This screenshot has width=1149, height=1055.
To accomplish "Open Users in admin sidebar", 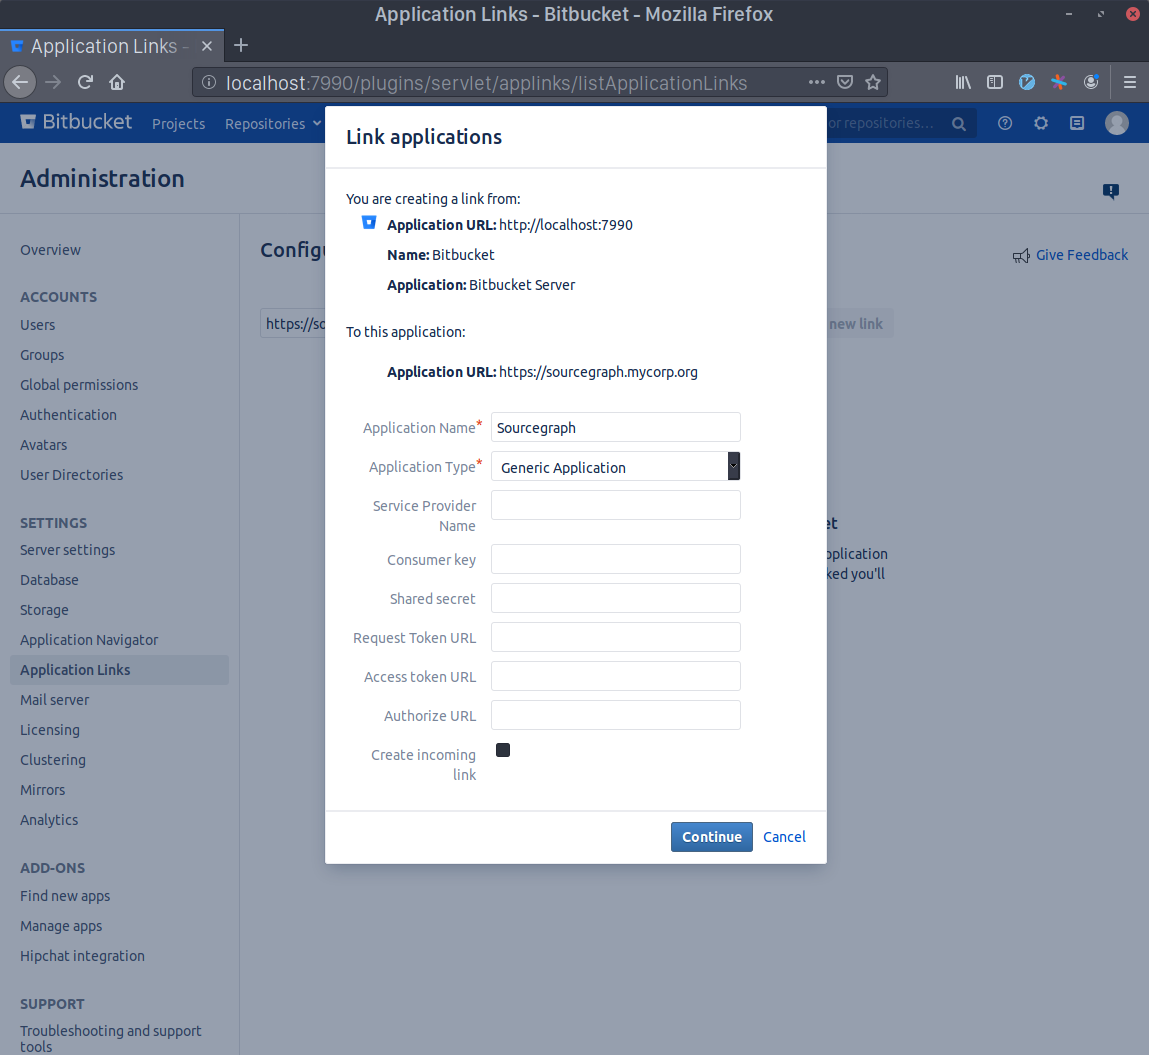I will tap(37, 325).
